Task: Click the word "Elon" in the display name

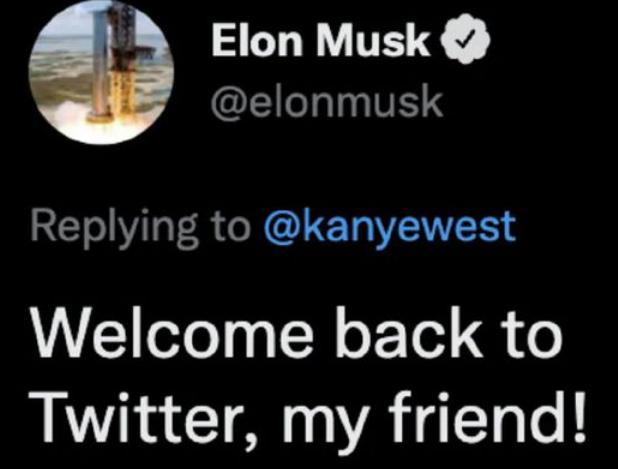Action: click(257, 40)
